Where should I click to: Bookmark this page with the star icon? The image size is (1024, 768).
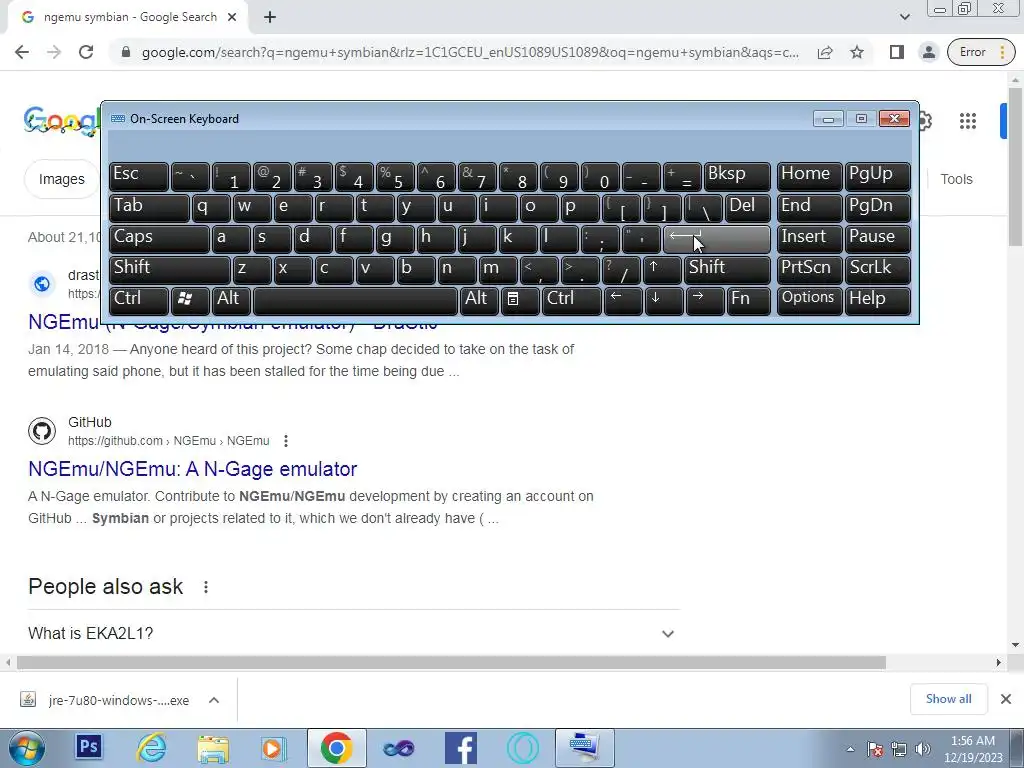[x=857, y=52]
